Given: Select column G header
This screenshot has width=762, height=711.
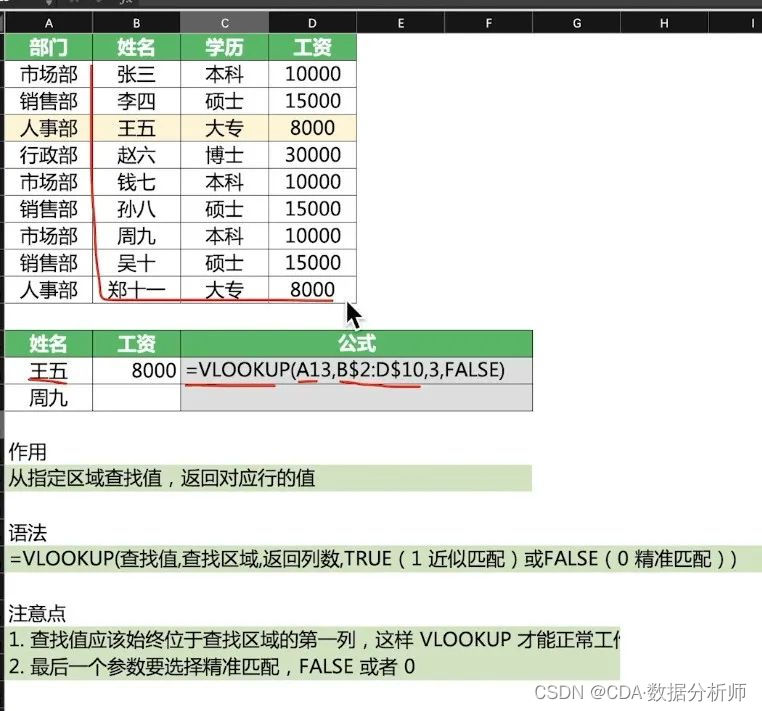Looking at the screenshot, I should [576, 23].
